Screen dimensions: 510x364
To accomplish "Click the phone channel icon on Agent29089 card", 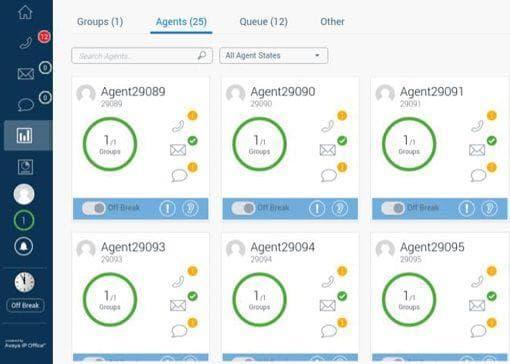I will pos(178,126).
